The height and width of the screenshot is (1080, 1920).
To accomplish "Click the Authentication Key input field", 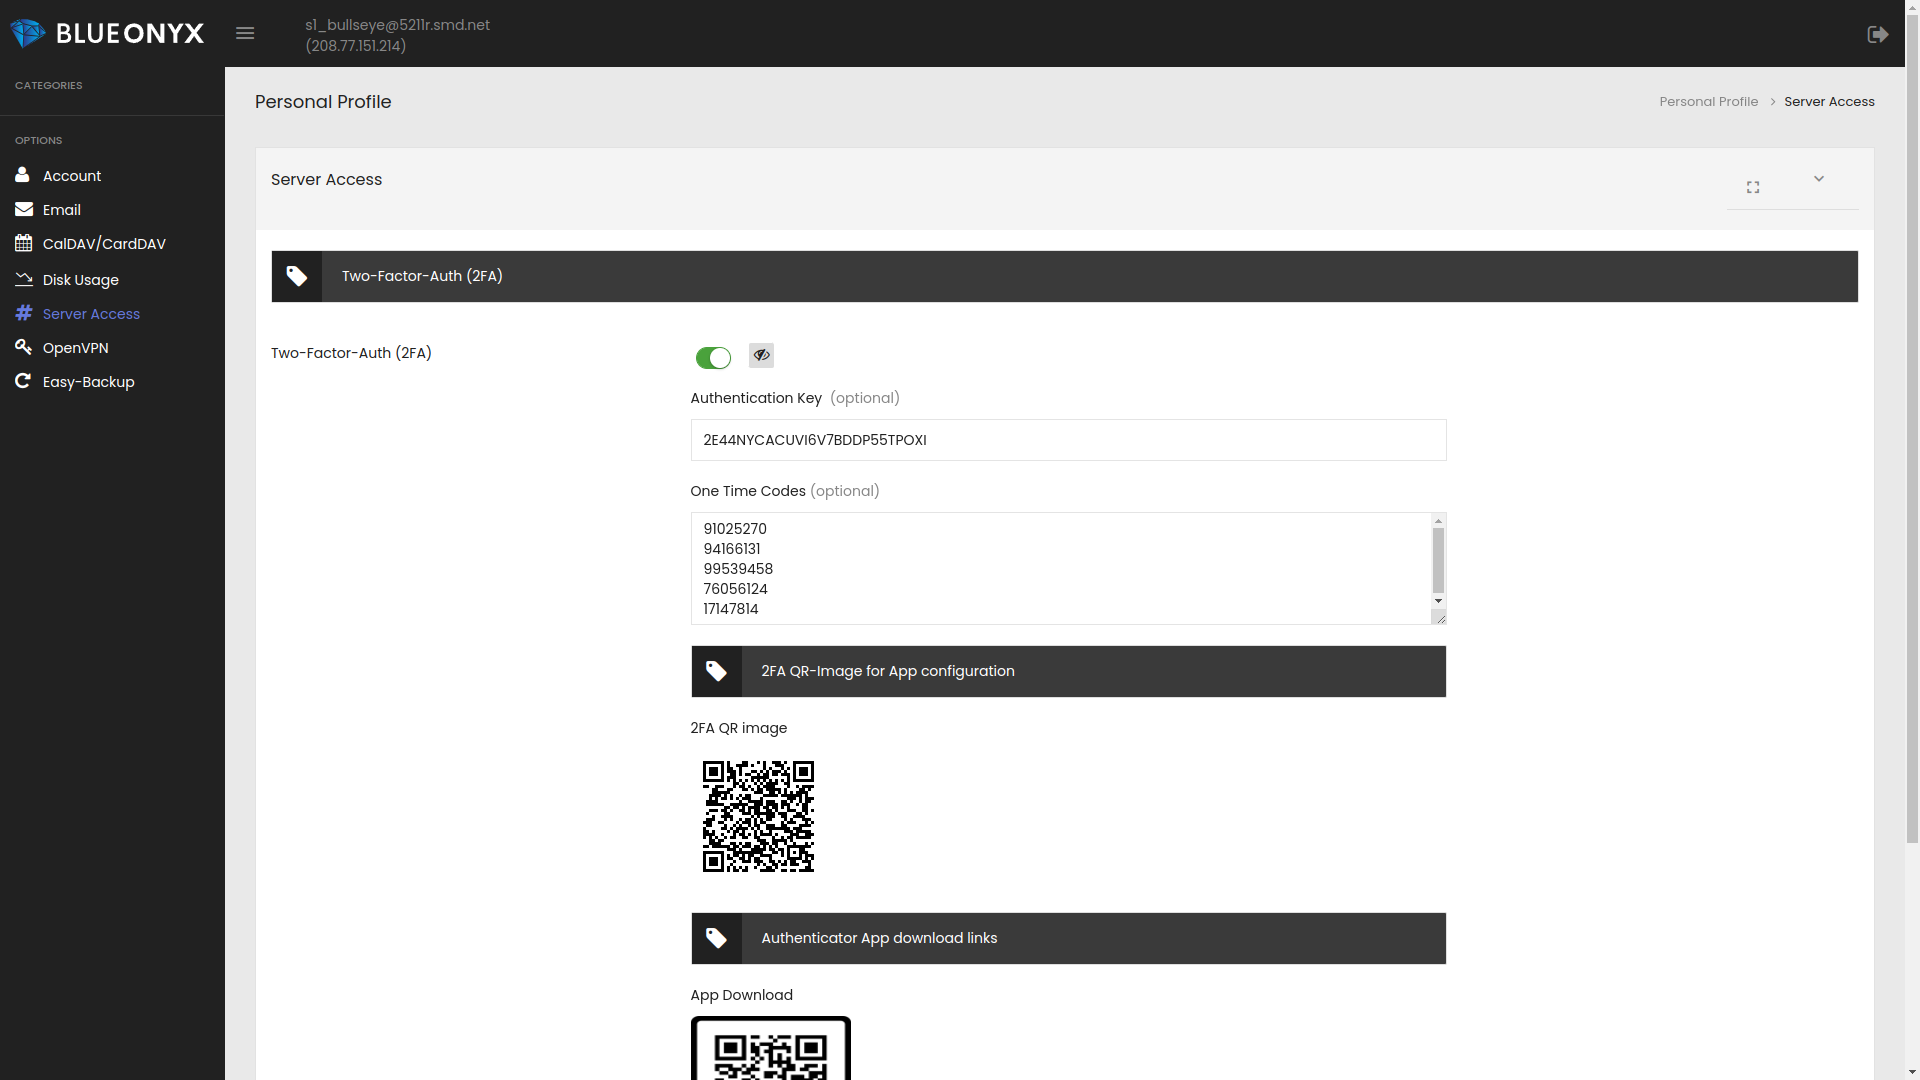I will click(x=1068, y=440).
